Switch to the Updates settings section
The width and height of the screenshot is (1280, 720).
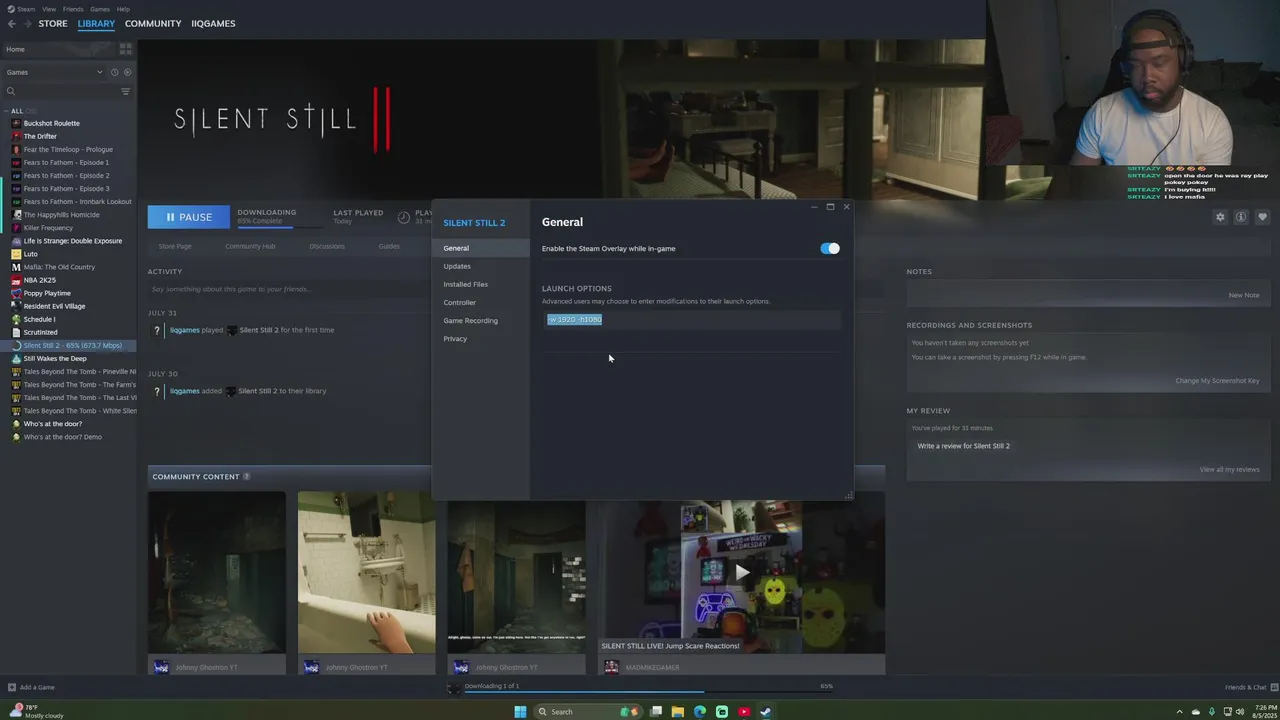click(x=457, y=266)
